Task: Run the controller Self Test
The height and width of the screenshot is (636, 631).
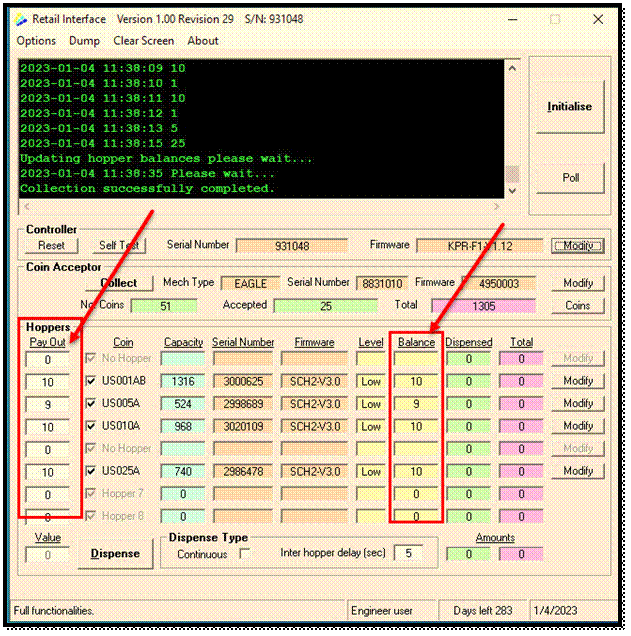Action: [119, 245]
